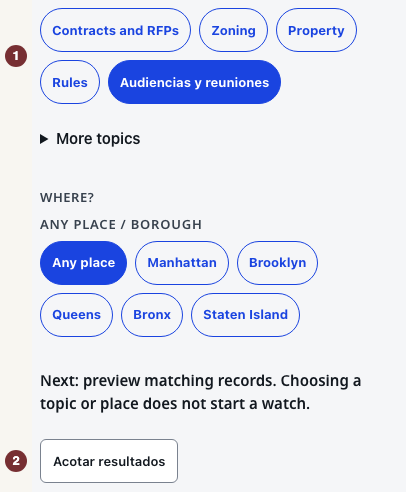
Task: Select the Property topic chip
Action: (316, 30)
